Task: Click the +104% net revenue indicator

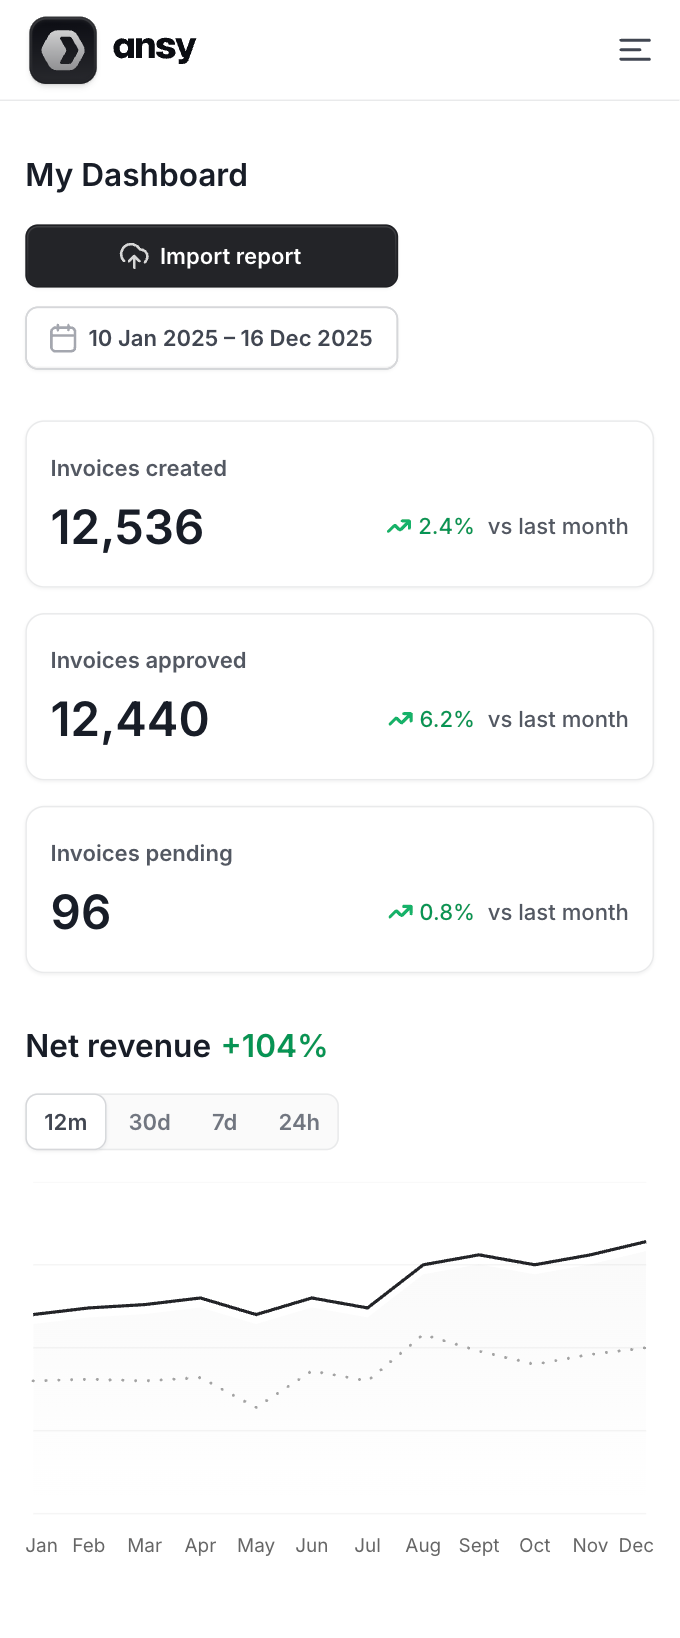Action: [274, 1046]
